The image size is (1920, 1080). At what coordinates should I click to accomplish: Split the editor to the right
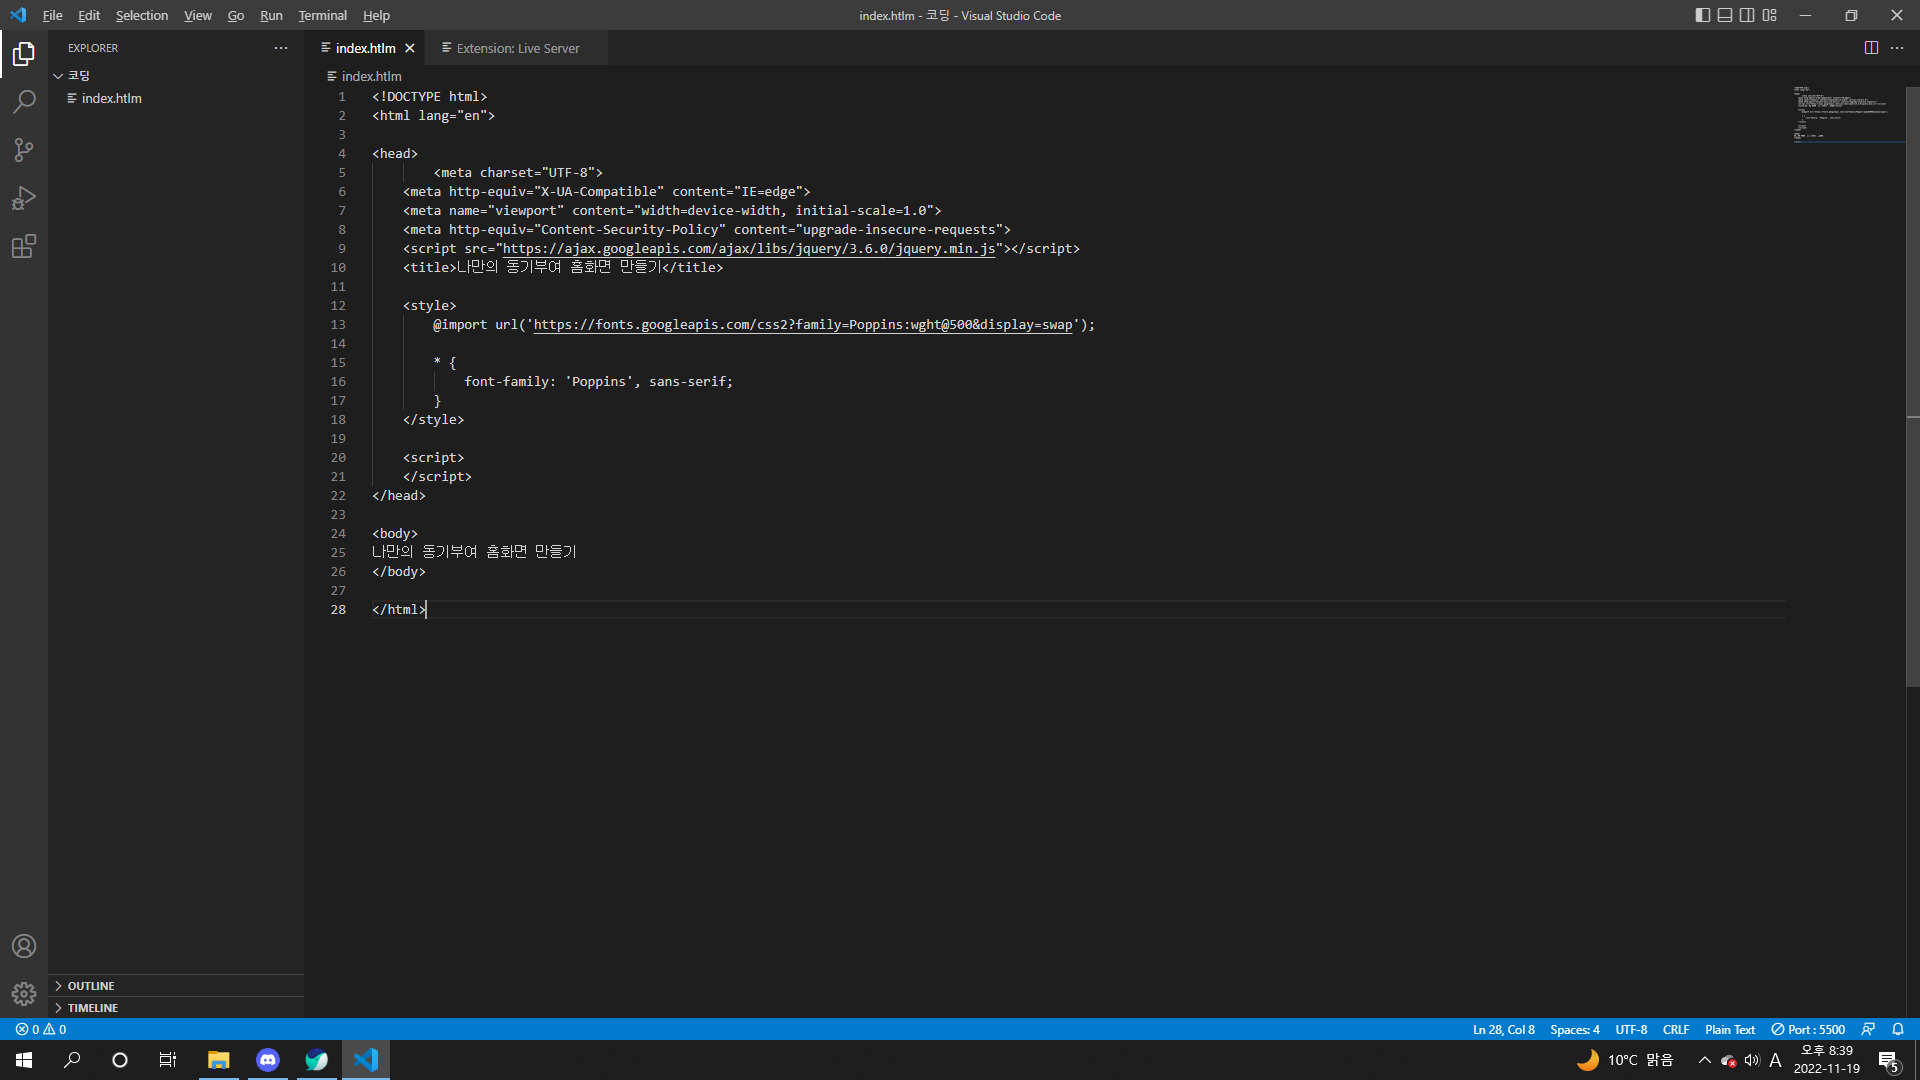pyautogui.click(x=1871, y=48)
